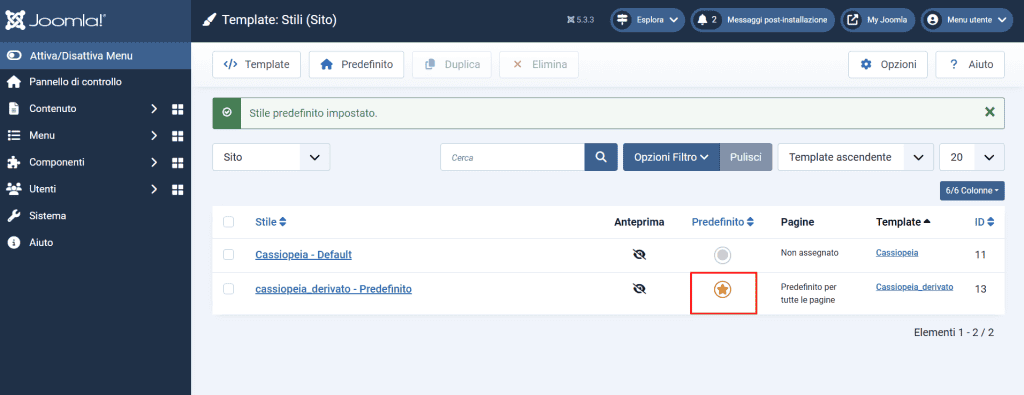Click the magnifier search button

(x=601, y=157)
